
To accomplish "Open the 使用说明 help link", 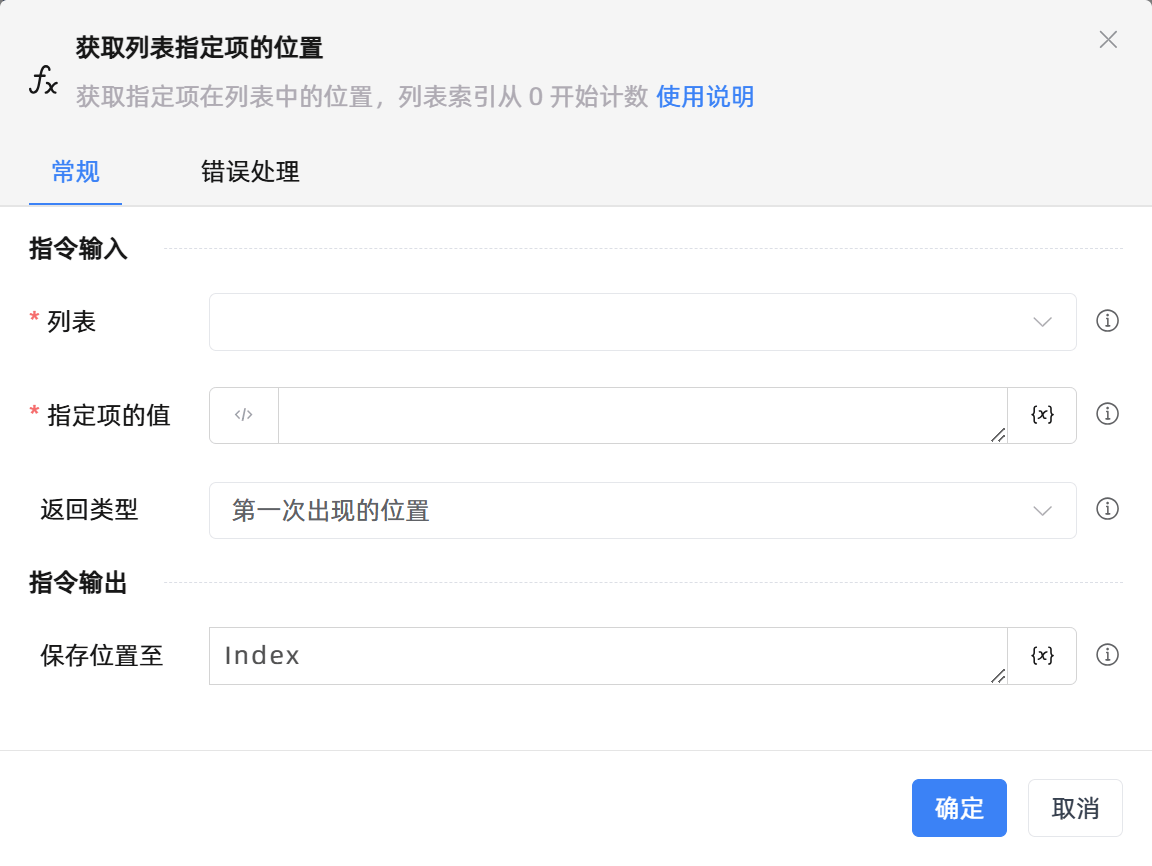I will pos(705,97).
